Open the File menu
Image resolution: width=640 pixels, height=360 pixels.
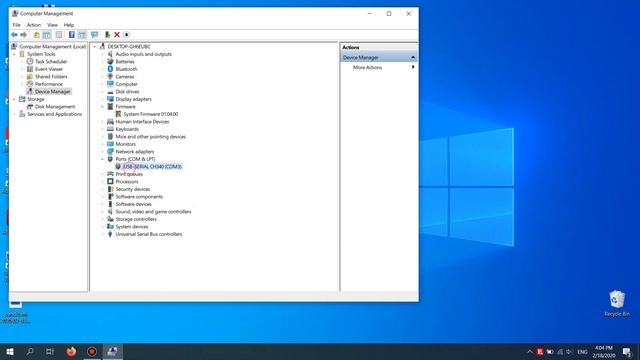coord(16,25)
